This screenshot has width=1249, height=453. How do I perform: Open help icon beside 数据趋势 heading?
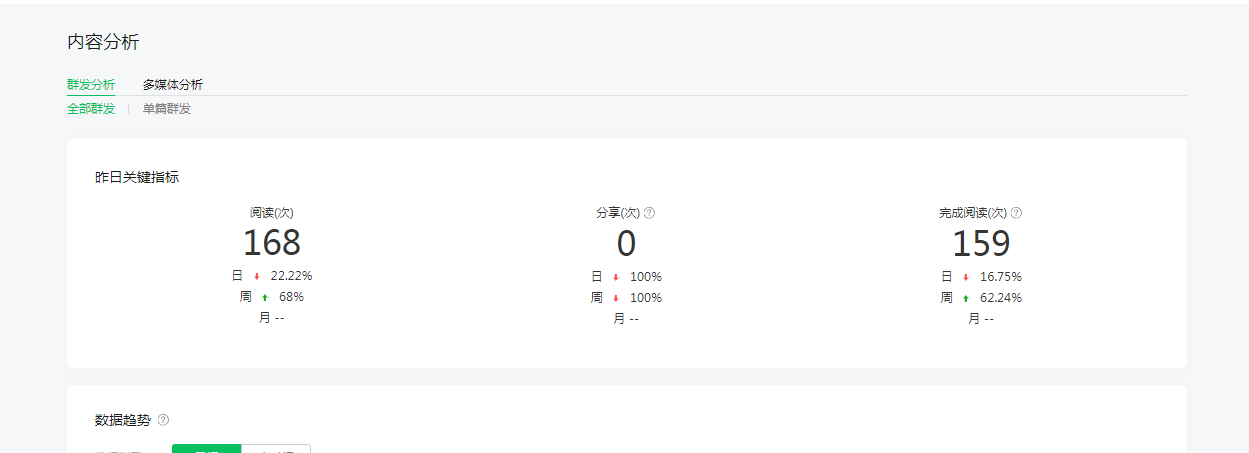(163, 420)
